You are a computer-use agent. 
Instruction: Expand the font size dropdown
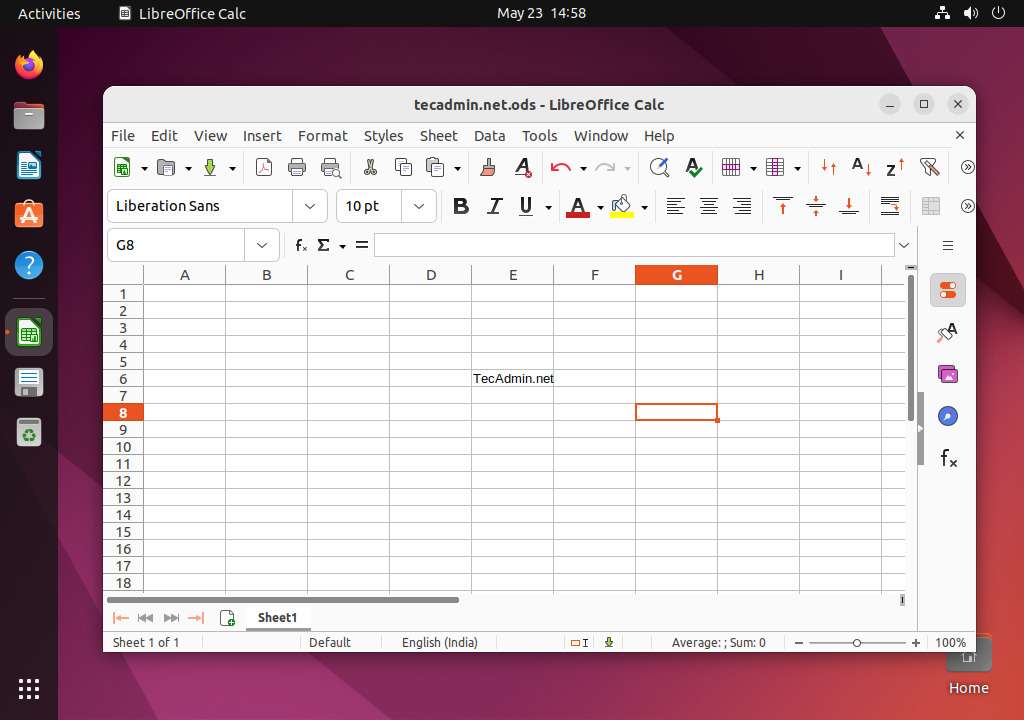point(419,206)
